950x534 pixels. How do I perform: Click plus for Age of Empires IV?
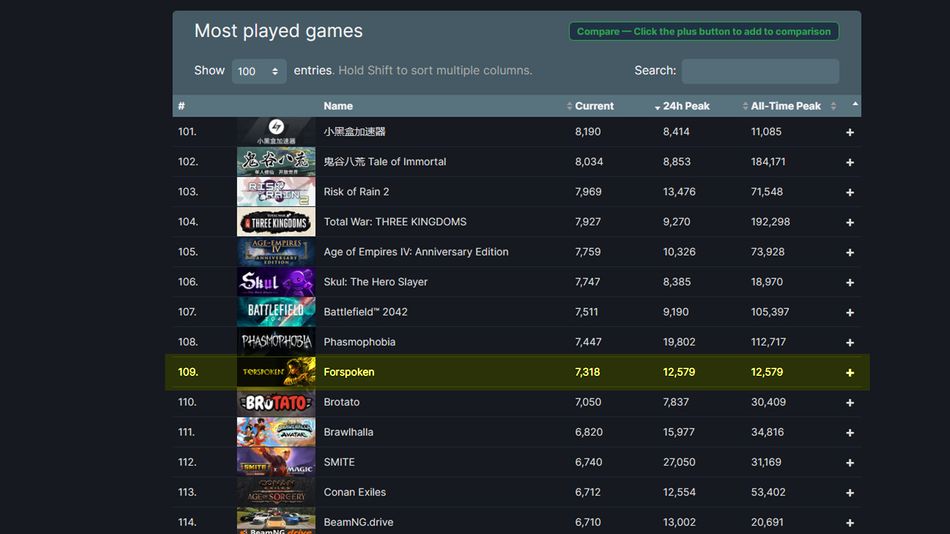click(x=849, y=252)
